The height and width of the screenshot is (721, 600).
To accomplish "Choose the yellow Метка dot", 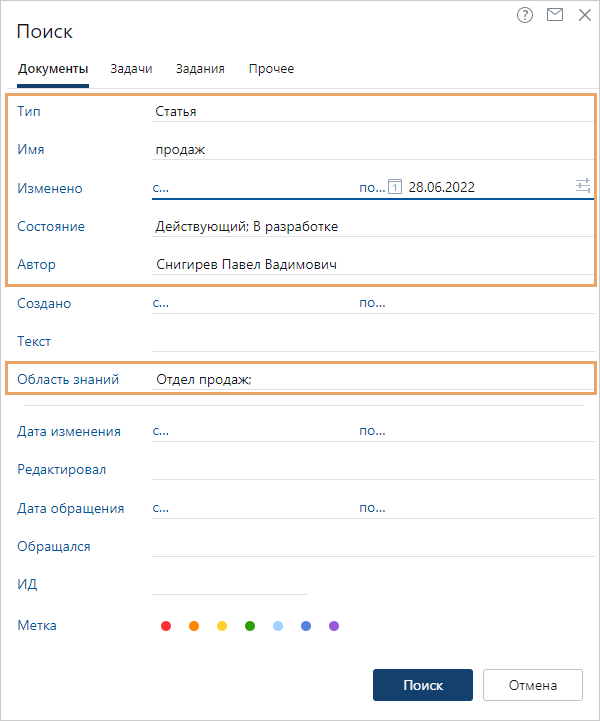I will click(222, 626).
